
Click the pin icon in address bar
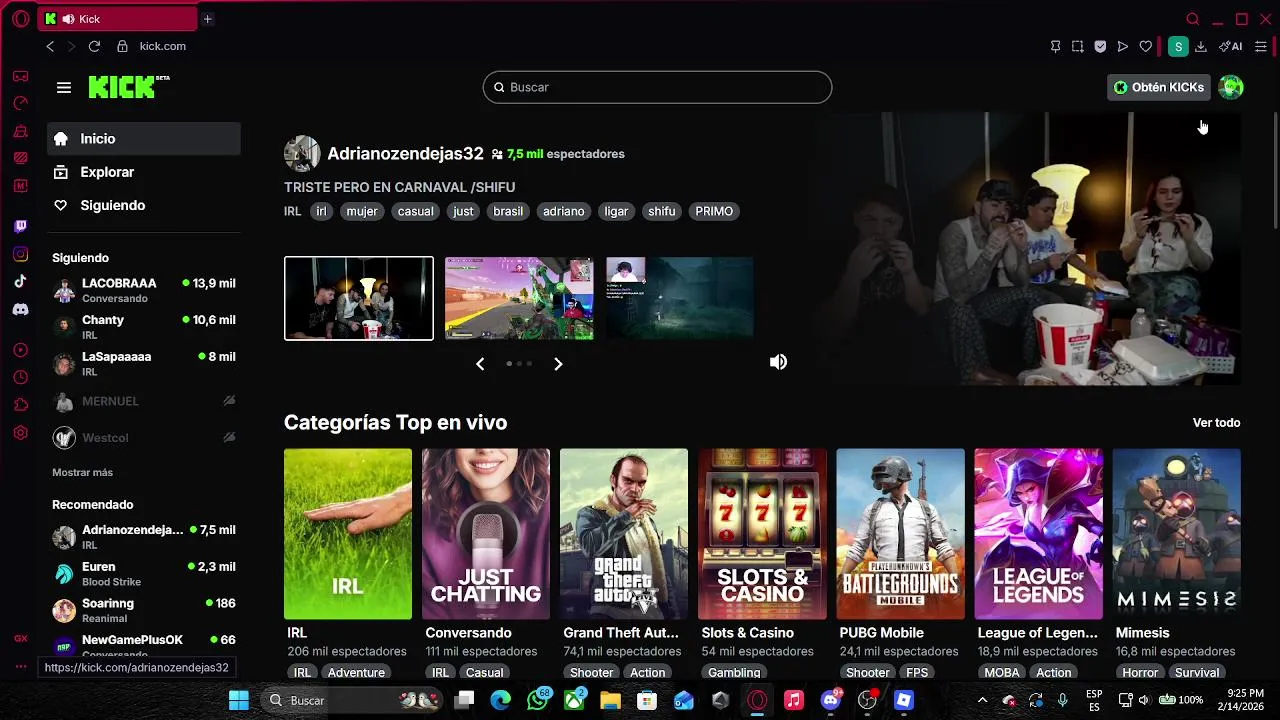[x=1055, y=46]
